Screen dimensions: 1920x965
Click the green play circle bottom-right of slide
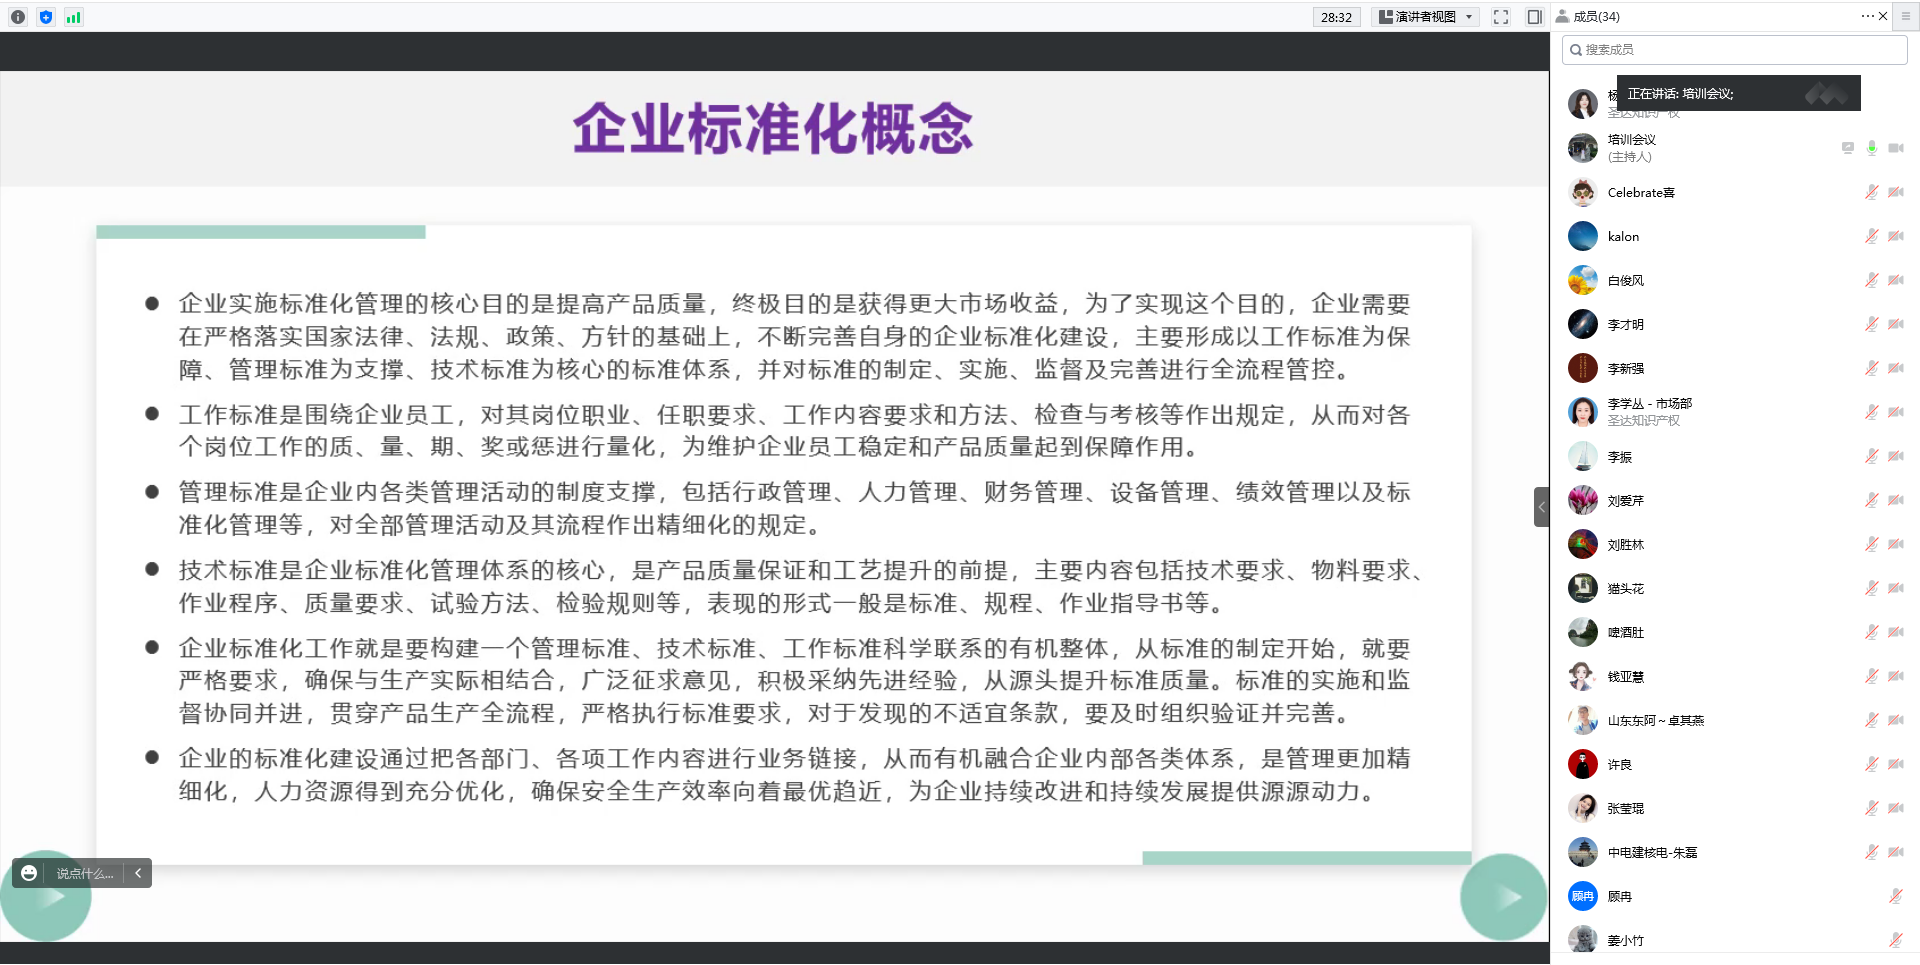(x=1503, y=897)
